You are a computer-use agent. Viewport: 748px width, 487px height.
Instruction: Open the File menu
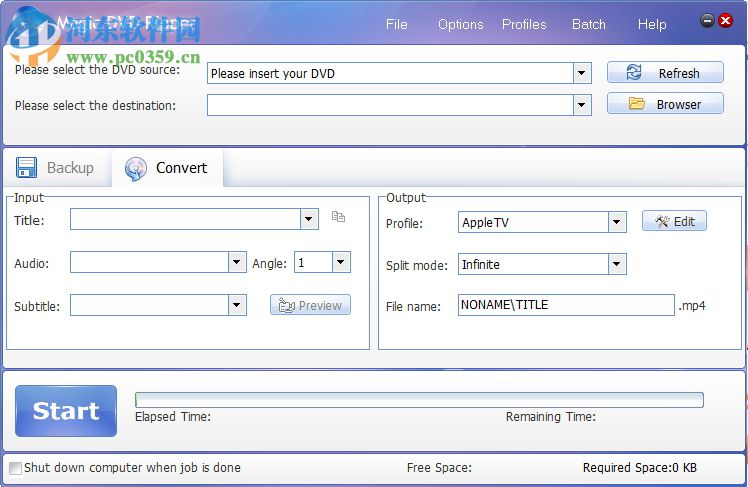pyautogui.click(x=396, y=24)
